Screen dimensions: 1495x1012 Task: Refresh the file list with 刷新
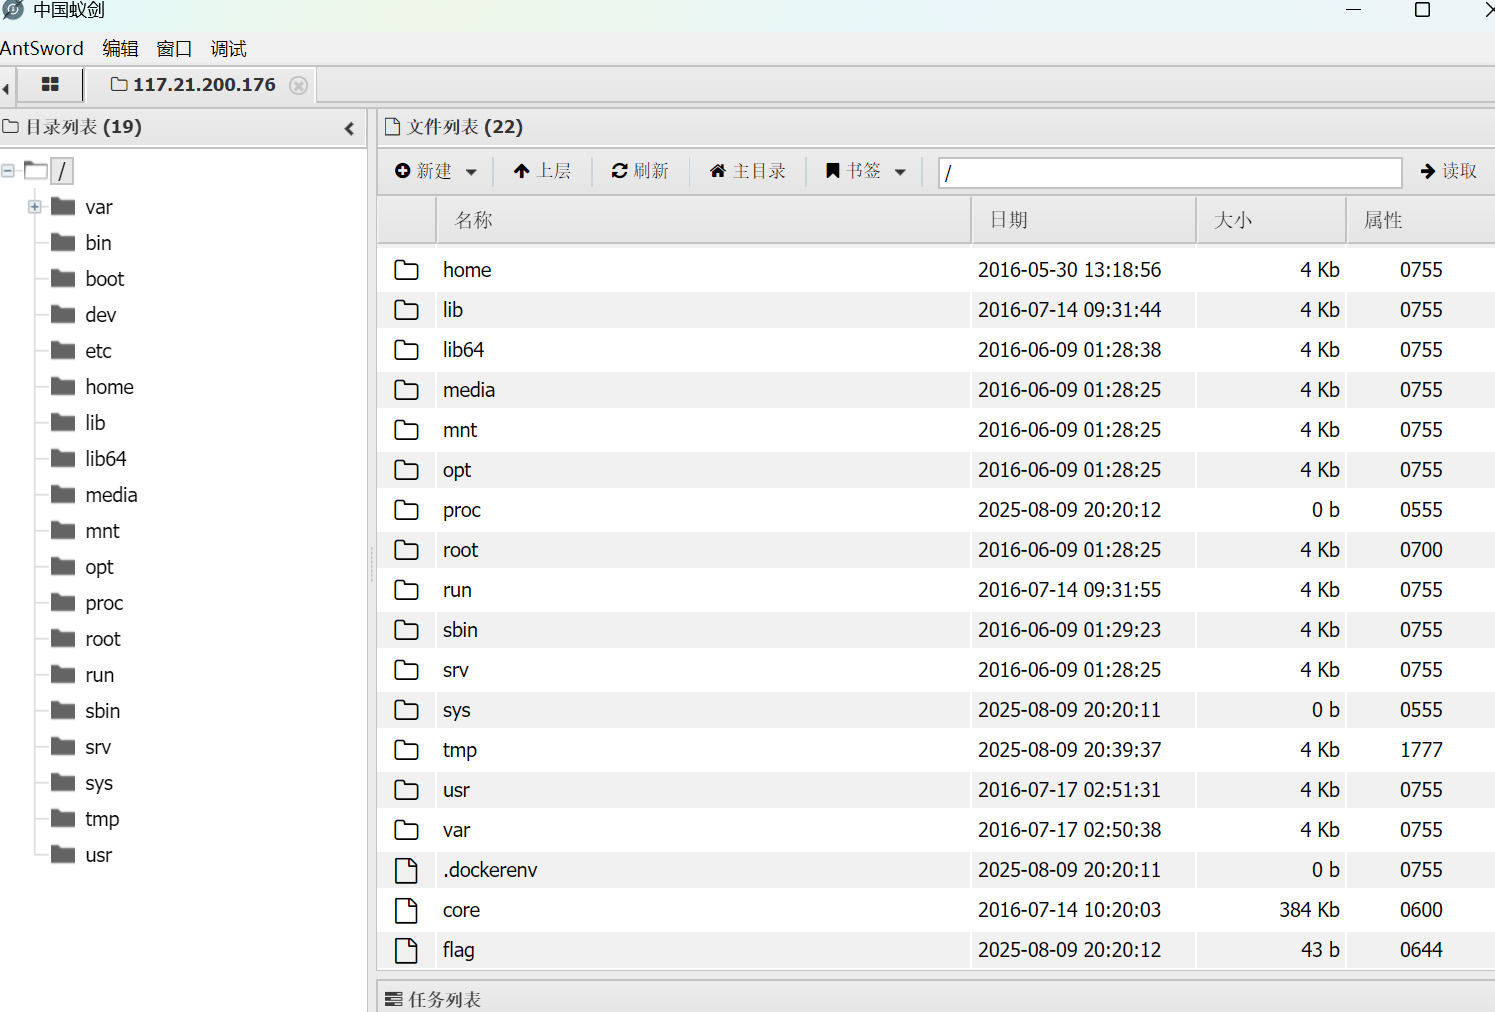click(640, 171)
